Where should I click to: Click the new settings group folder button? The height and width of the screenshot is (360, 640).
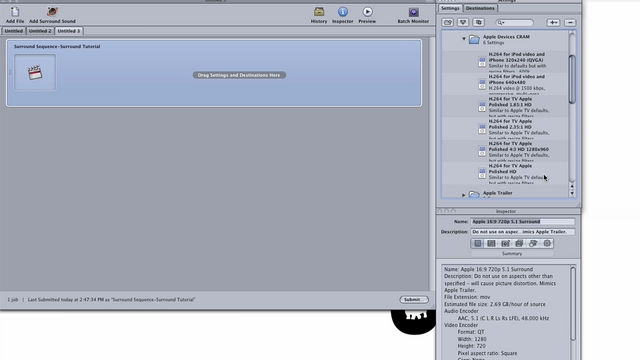click(x=448, y=22)
